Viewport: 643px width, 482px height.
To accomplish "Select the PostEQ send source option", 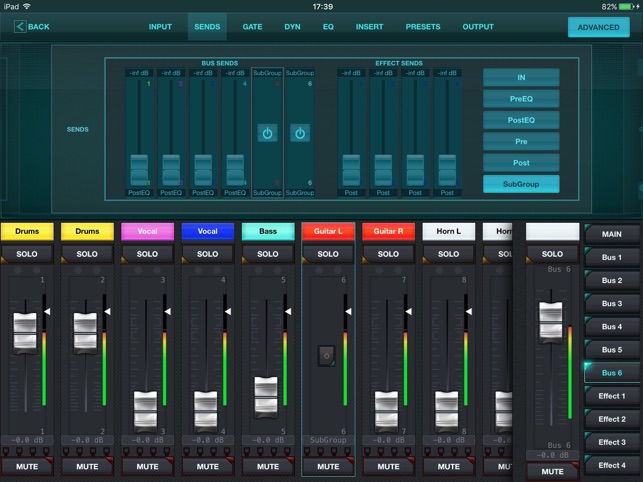I will pos(521,120).
